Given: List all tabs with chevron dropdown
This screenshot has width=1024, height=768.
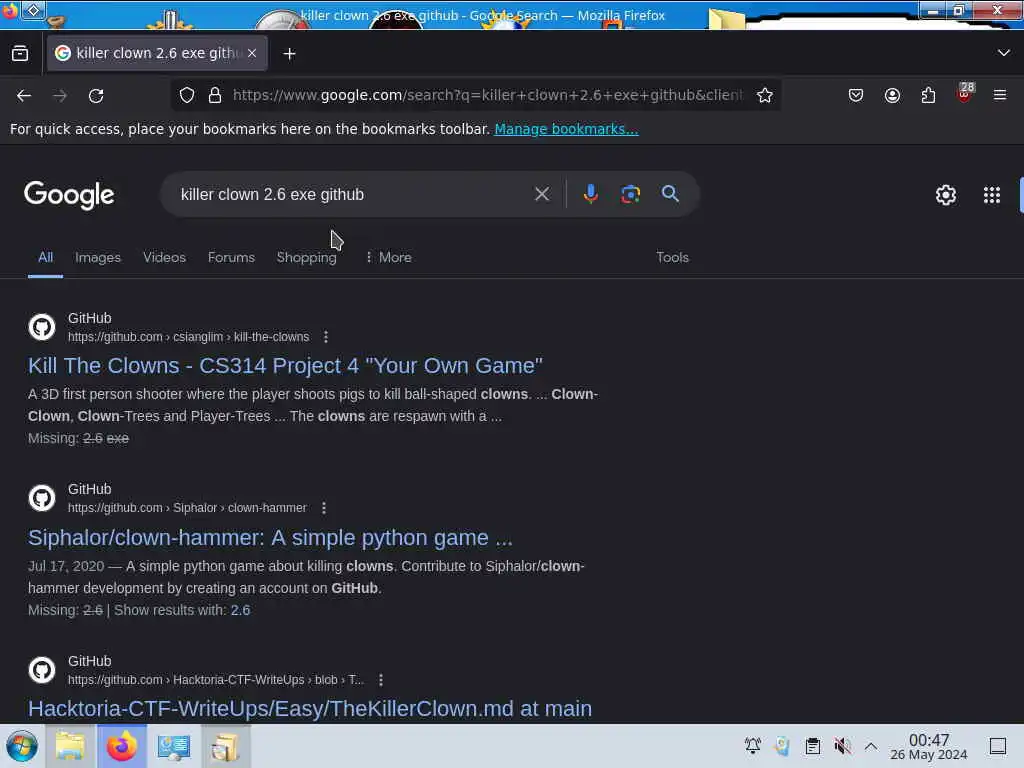Looking at the screenshot, I should click(x=1004, y=53).
